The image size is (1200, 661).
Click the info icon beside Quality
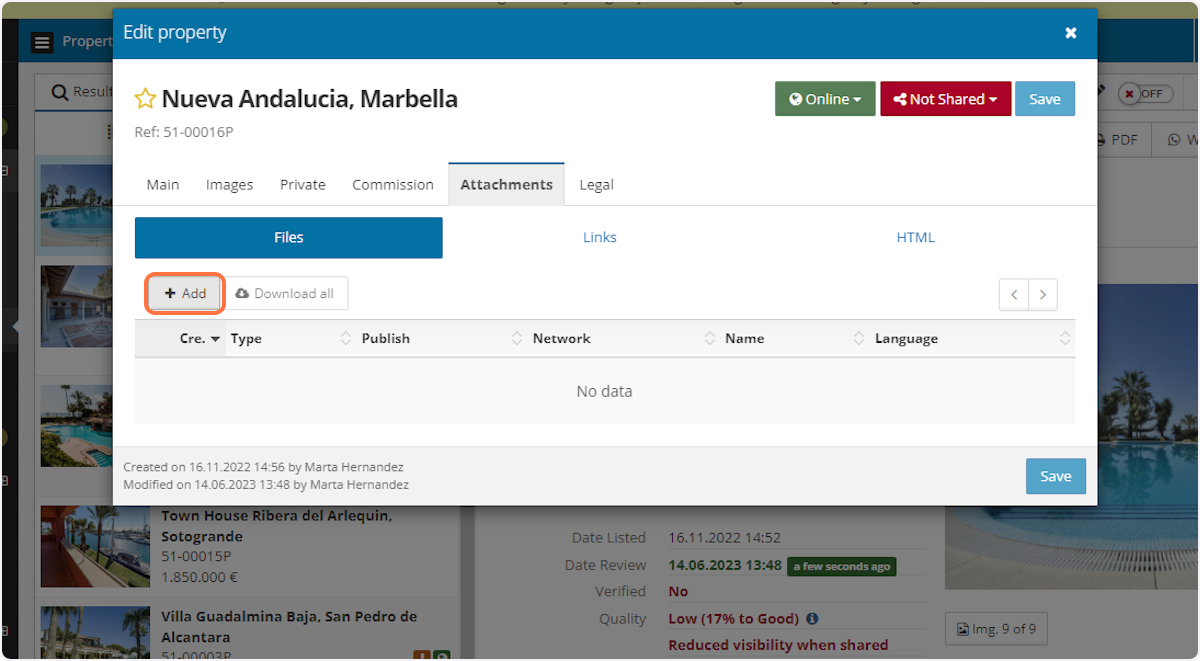812,619
